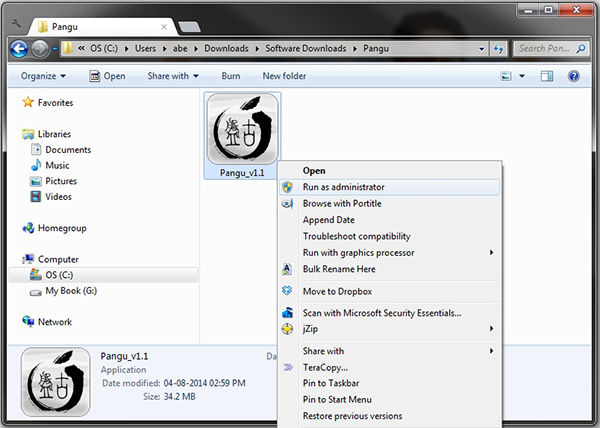Click the New folder button
Image resolution: width=600 pixels, height=428 pixels.
[x=284, y=76]
